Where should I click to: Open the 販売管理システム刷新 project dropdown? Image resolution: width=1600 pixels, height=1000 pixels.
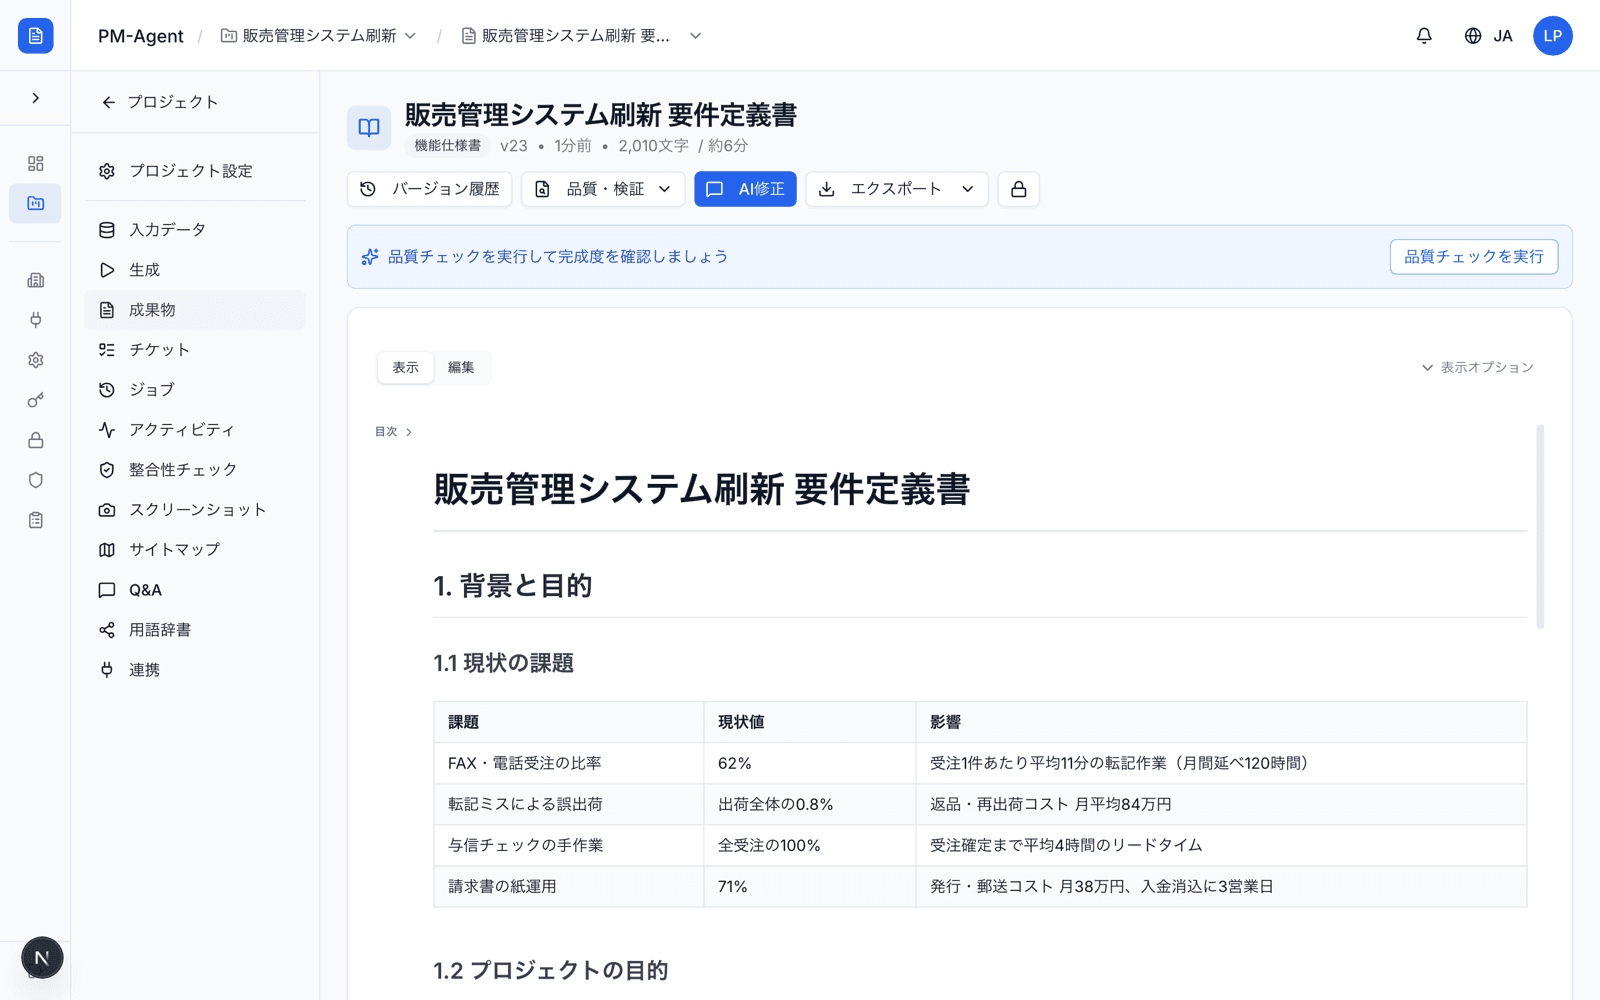[x=319, y=36]
